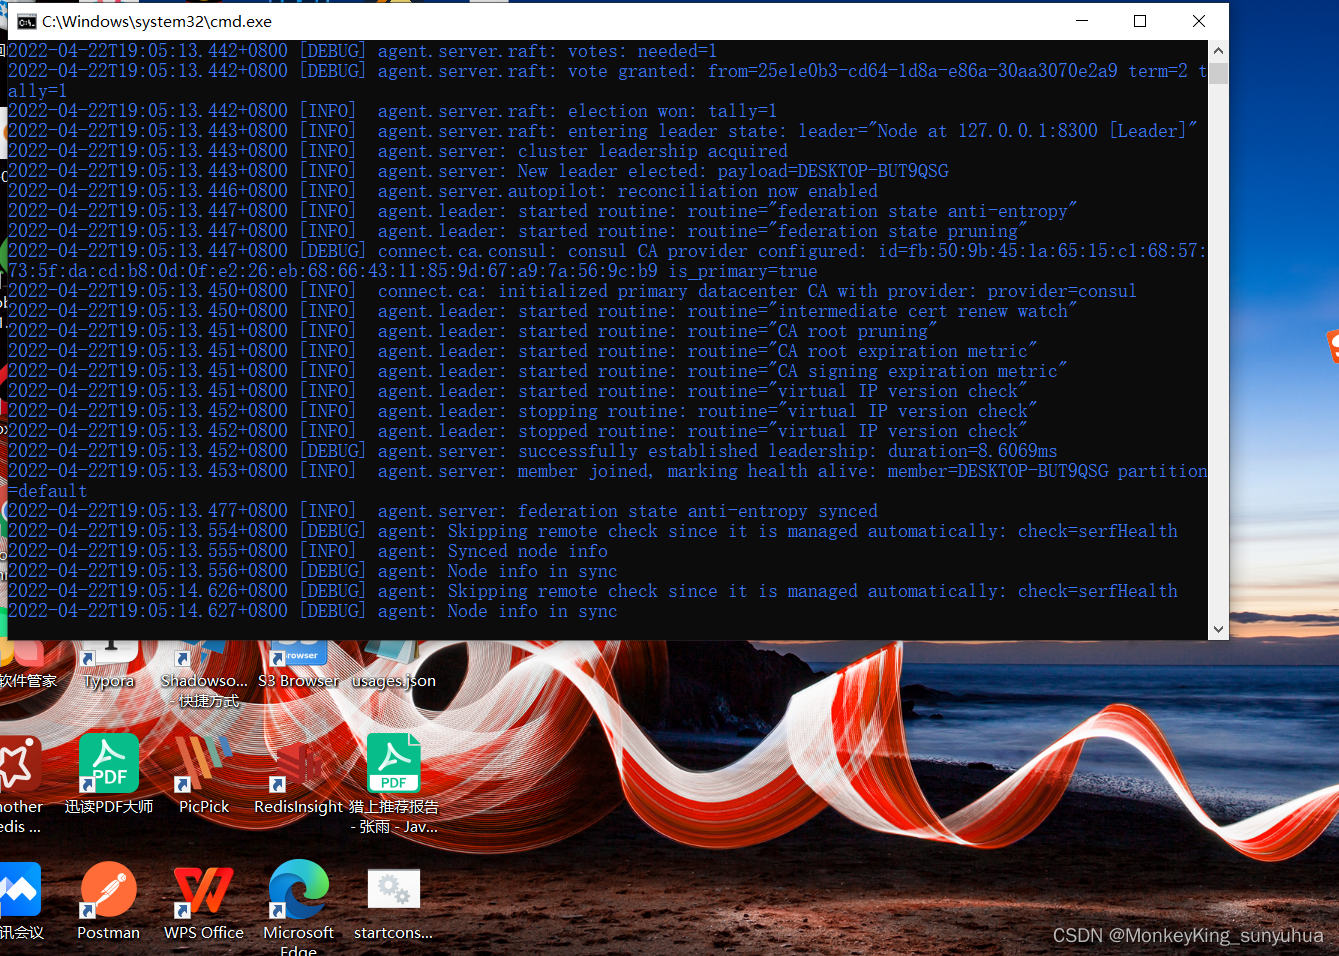Open the cmd.exe system menu icon

27,21
